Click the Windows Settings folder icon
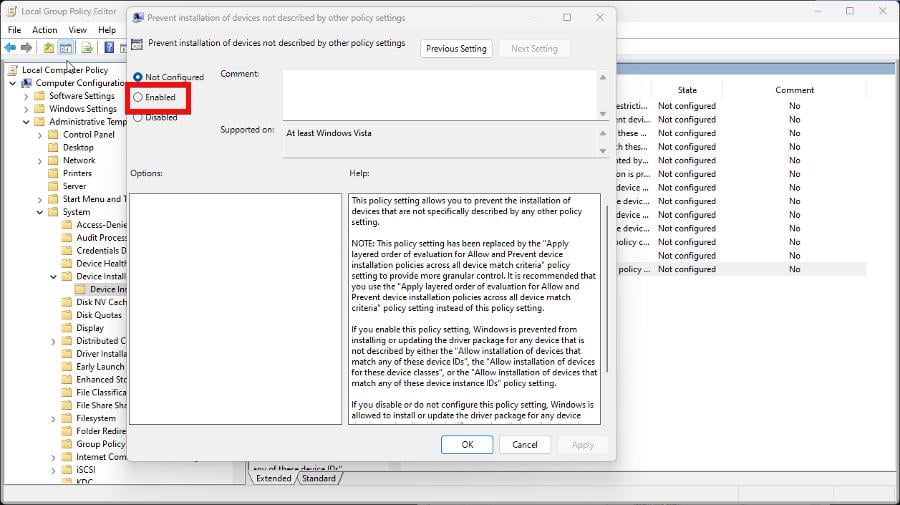The height and width of the screenshot is (505, 900). pos(40,108)
